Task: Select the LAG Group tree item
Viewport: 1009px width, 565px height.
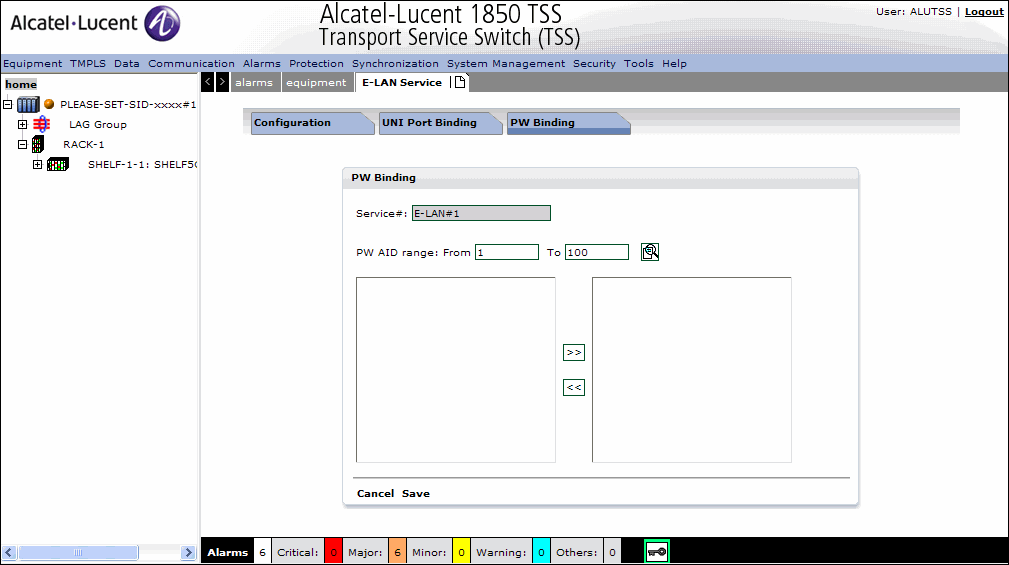Action: click(x=98, y=124)
